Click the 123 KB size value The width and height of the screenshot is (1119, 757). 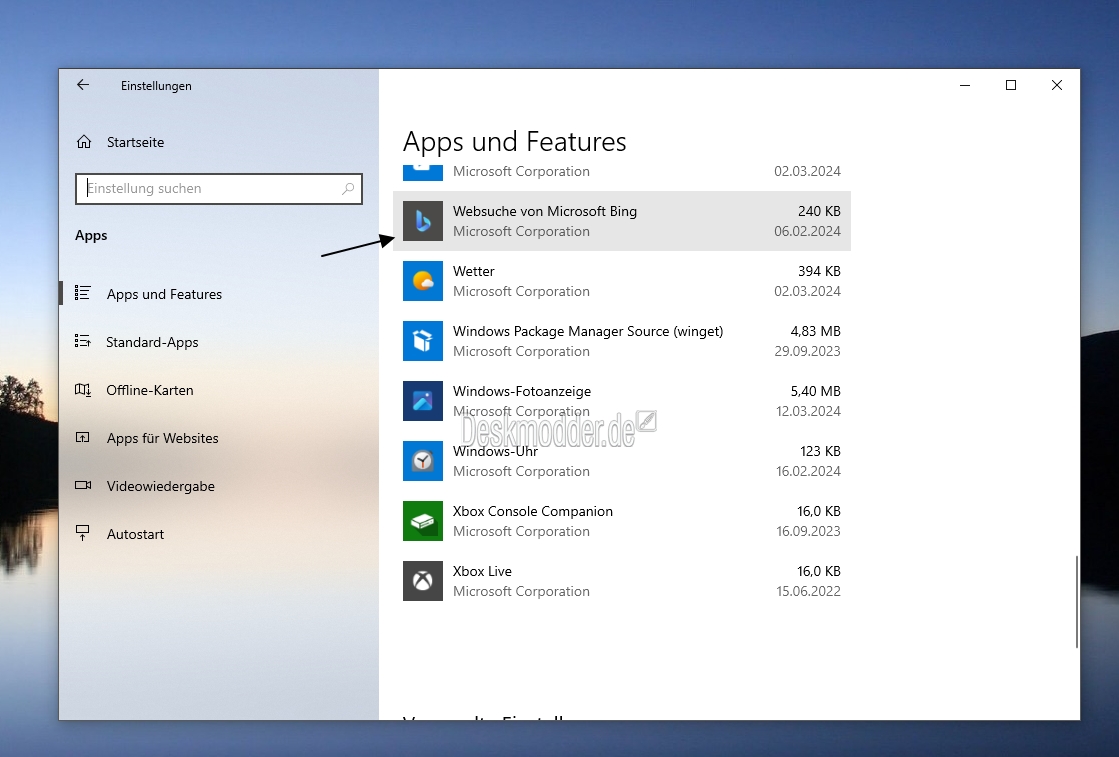click(x=820, y=451)
